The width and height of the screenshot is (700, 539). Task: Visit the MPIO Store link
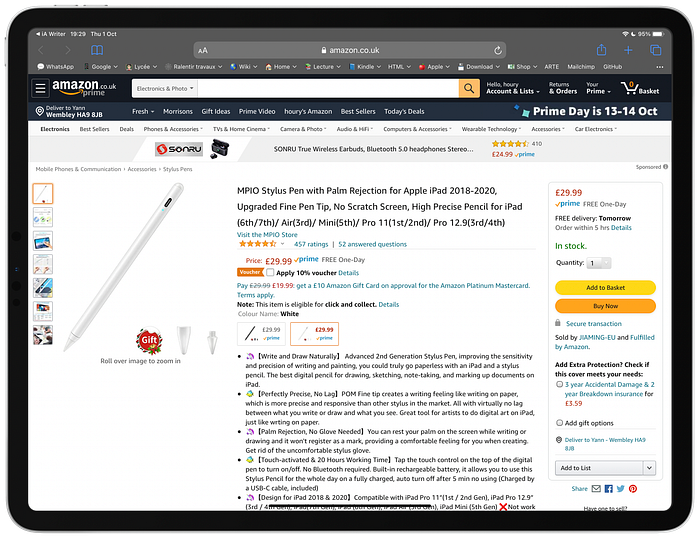click(x=267, y=235)
